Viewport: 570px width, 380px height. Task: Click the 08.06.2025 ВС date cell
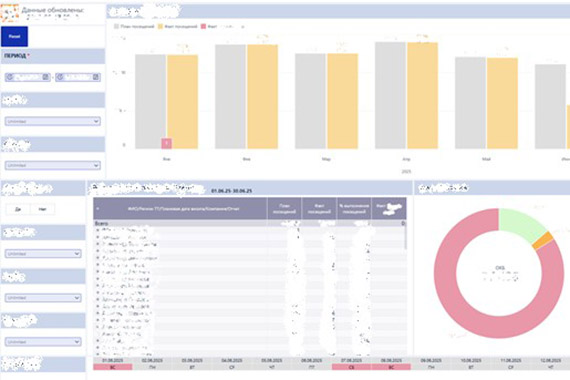pyautogui.click(x=391, y=364)
